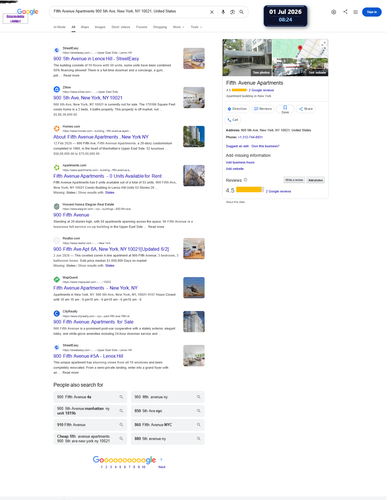Image resolution: width=391 pixels, height=500 pixels.
Task: Open the Short videos tab
Action: coord(122,27)
